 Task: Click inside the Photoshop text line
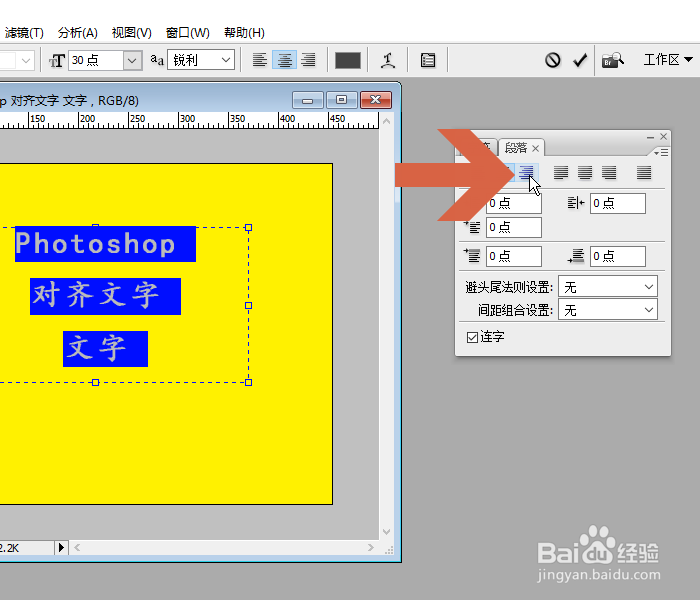tap(105, 244)
